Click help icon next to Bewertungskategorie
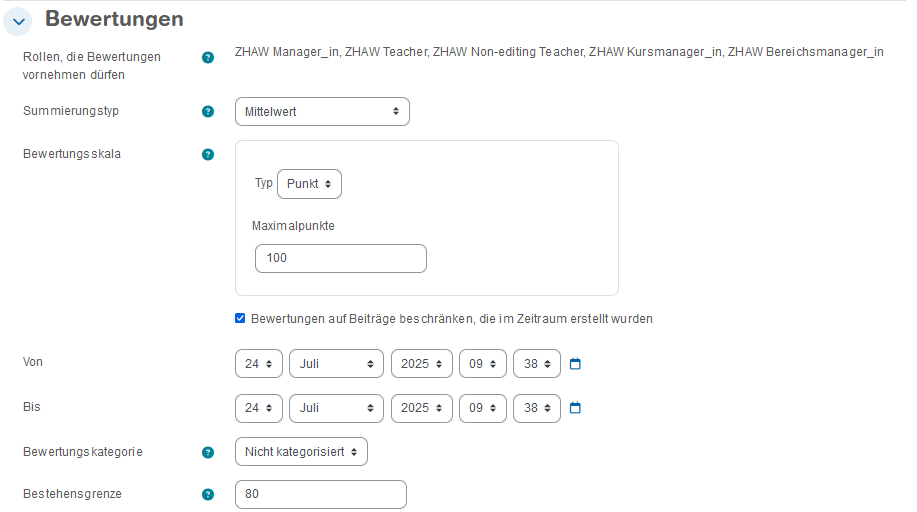The image size is (917, 512). tap(208, 452)
